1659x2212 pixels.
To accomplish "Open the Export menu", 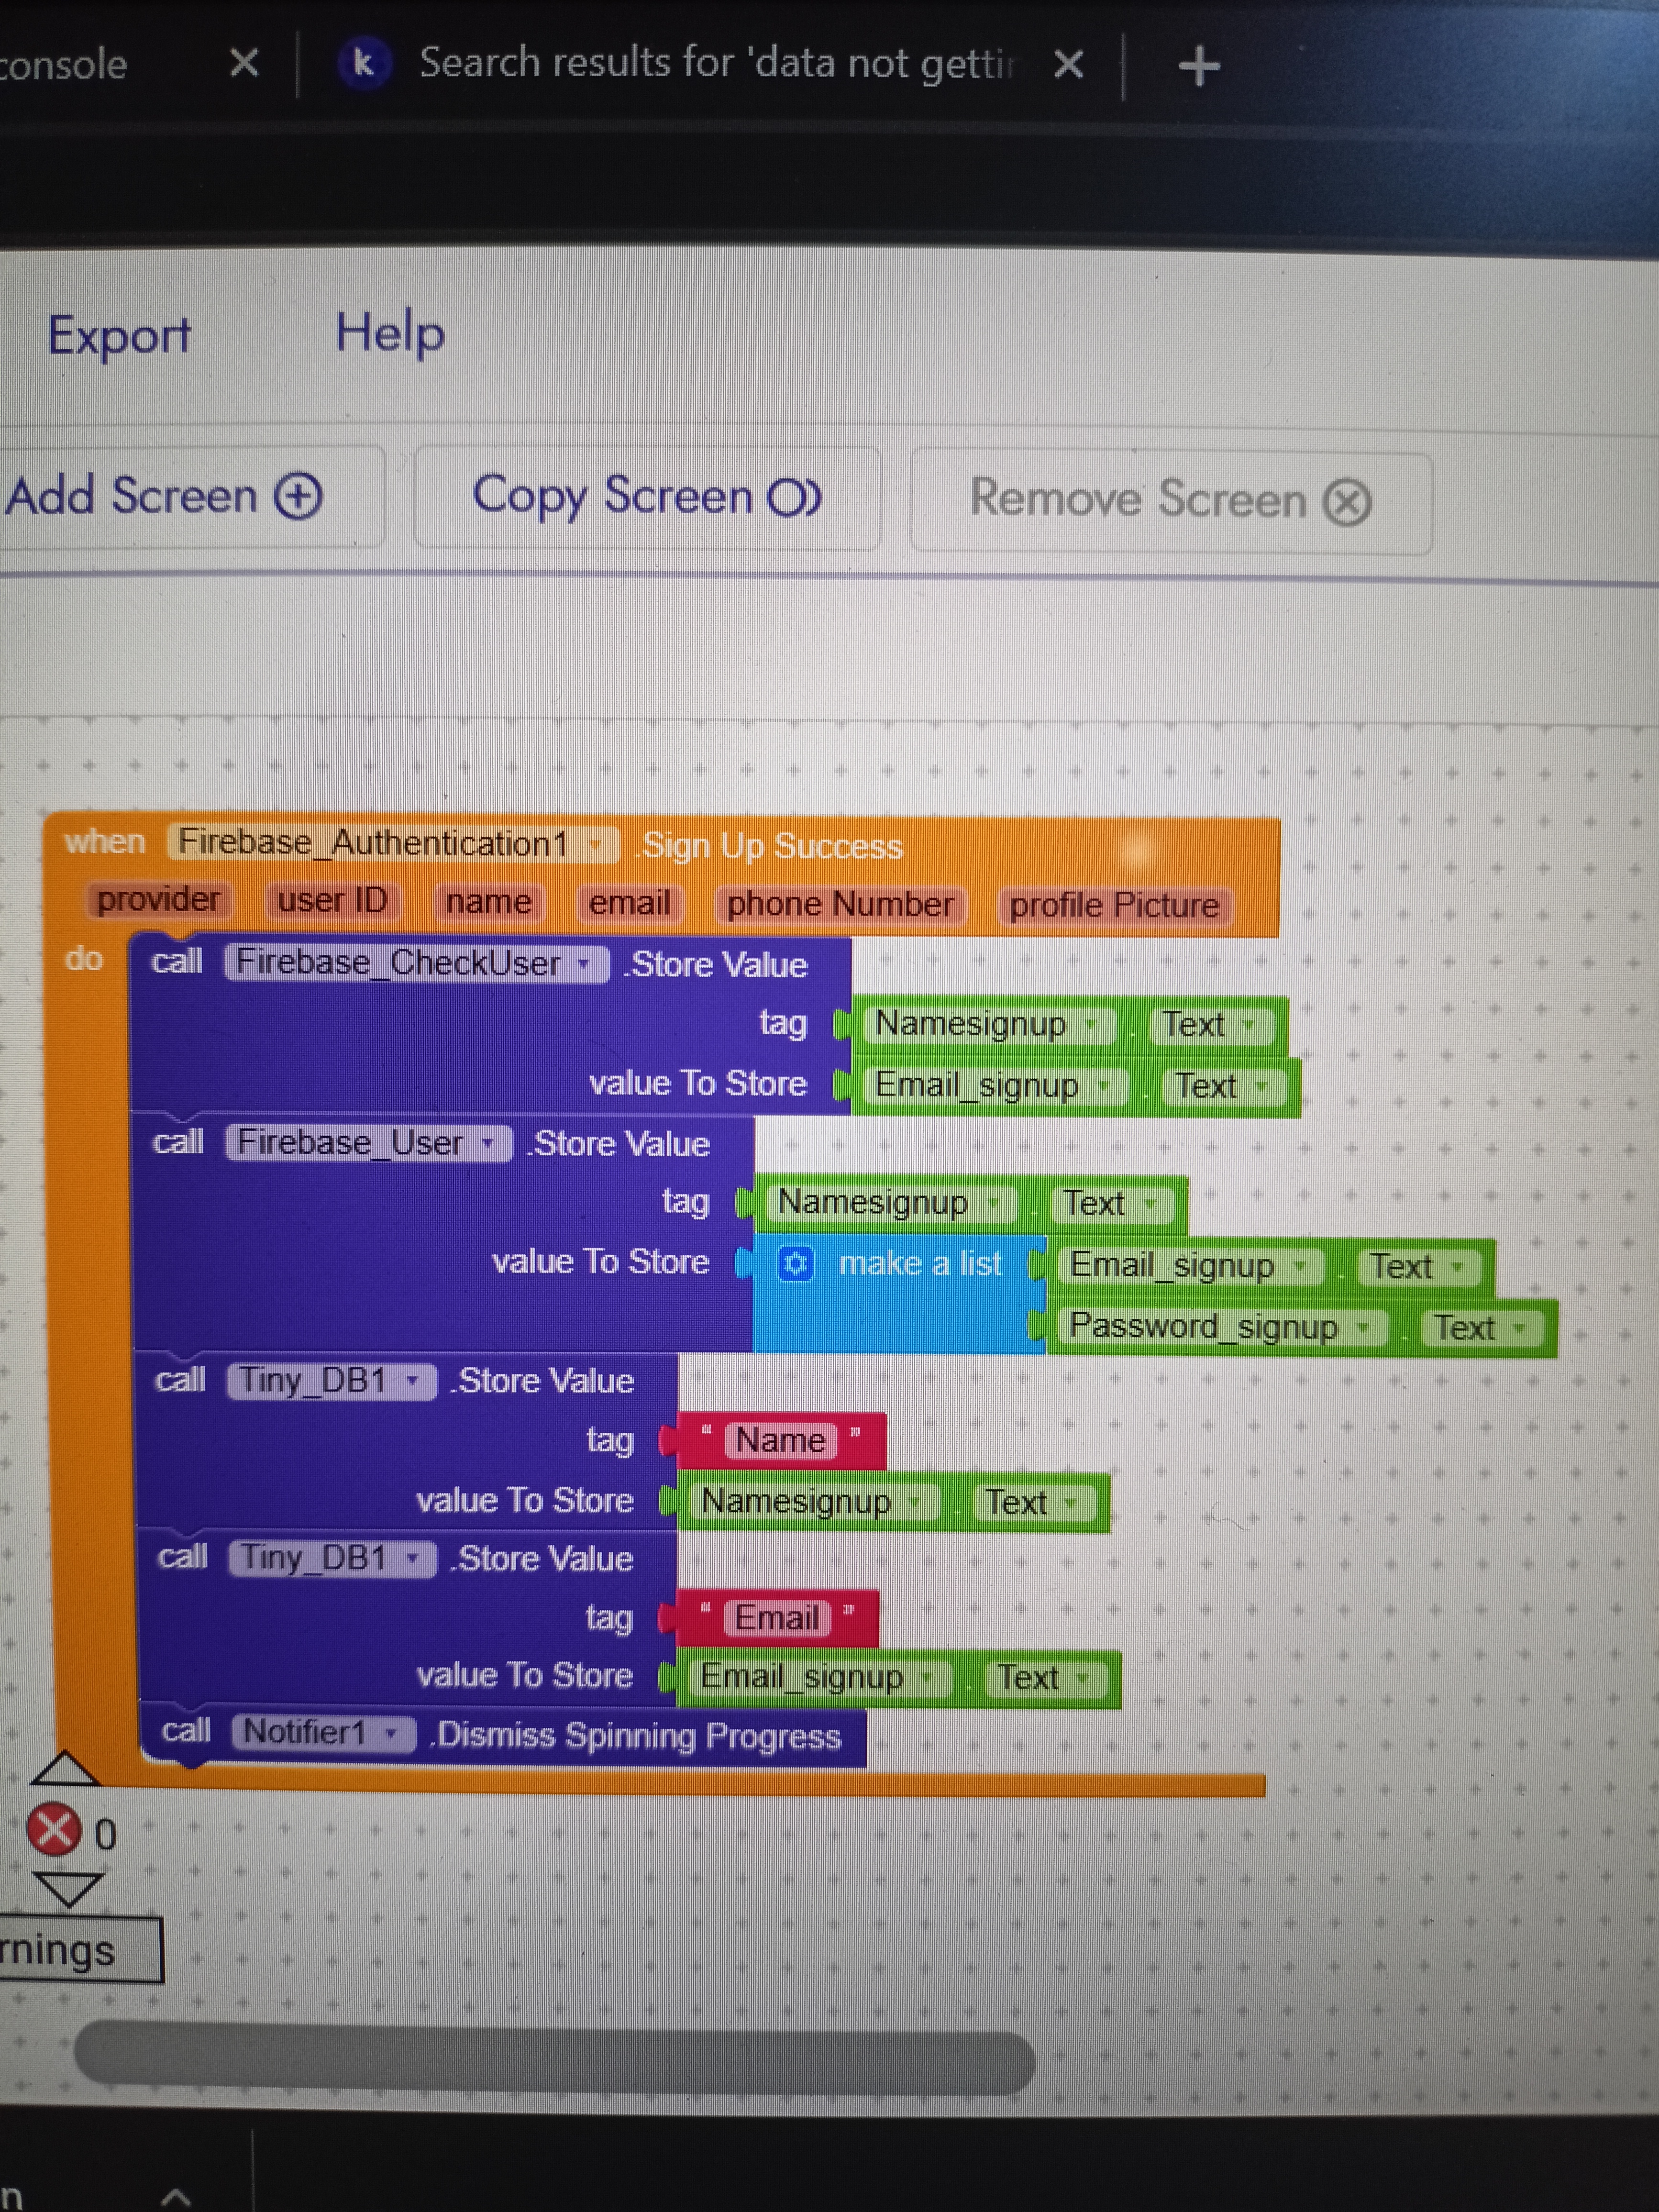I will pos(119,335).
